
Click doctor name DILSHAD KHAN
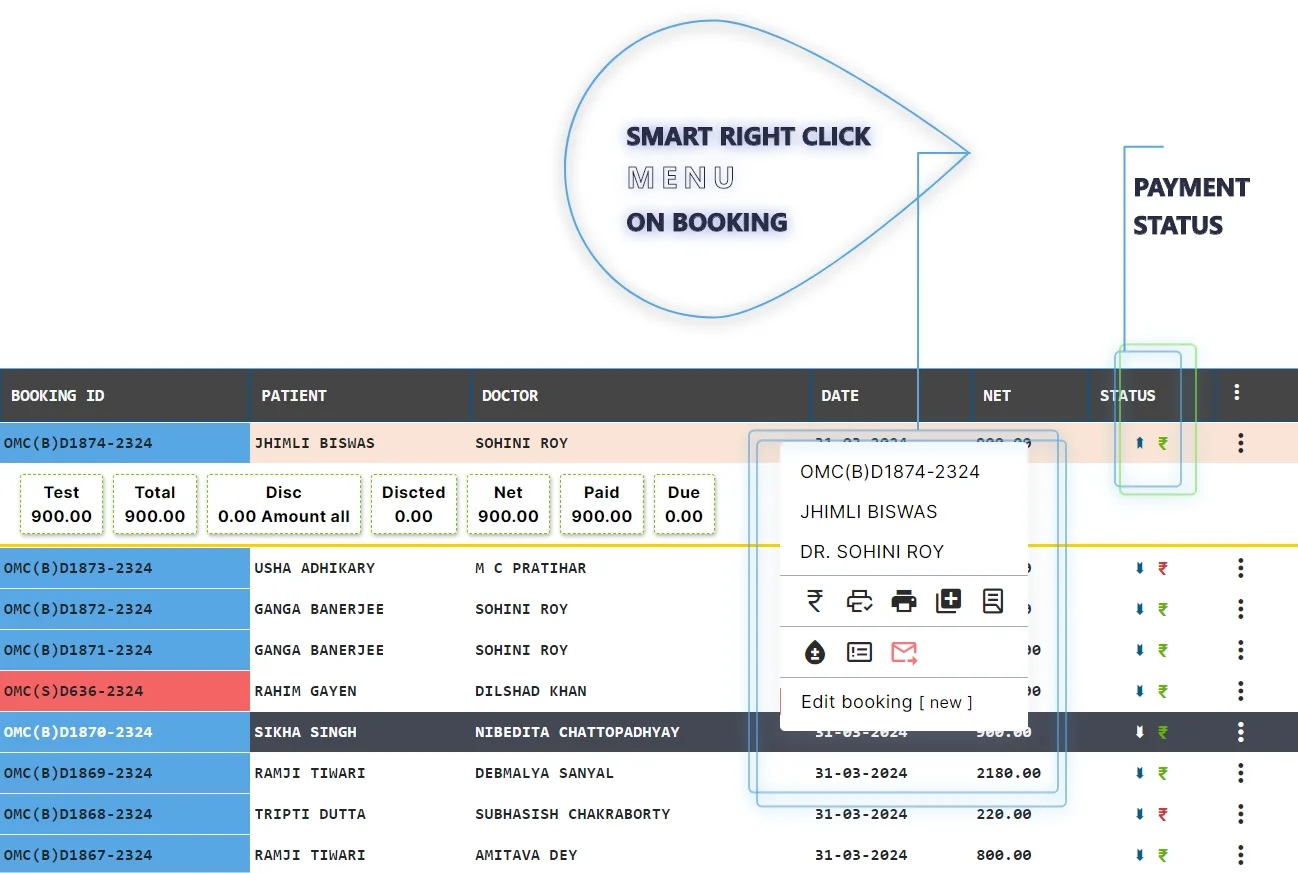pos(531,691)
